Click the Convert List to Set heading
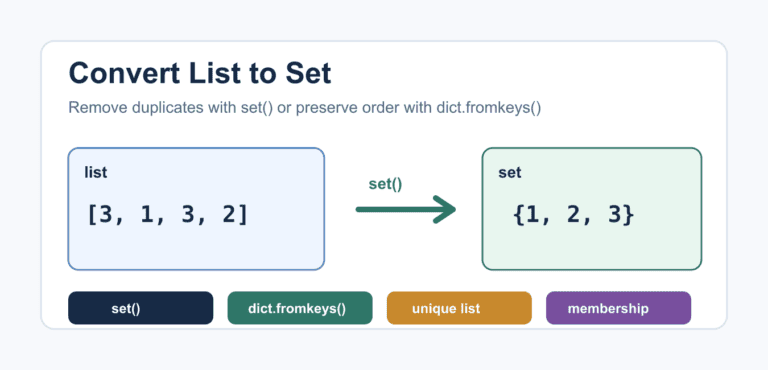The image size is (768, 370). (200, 74)
